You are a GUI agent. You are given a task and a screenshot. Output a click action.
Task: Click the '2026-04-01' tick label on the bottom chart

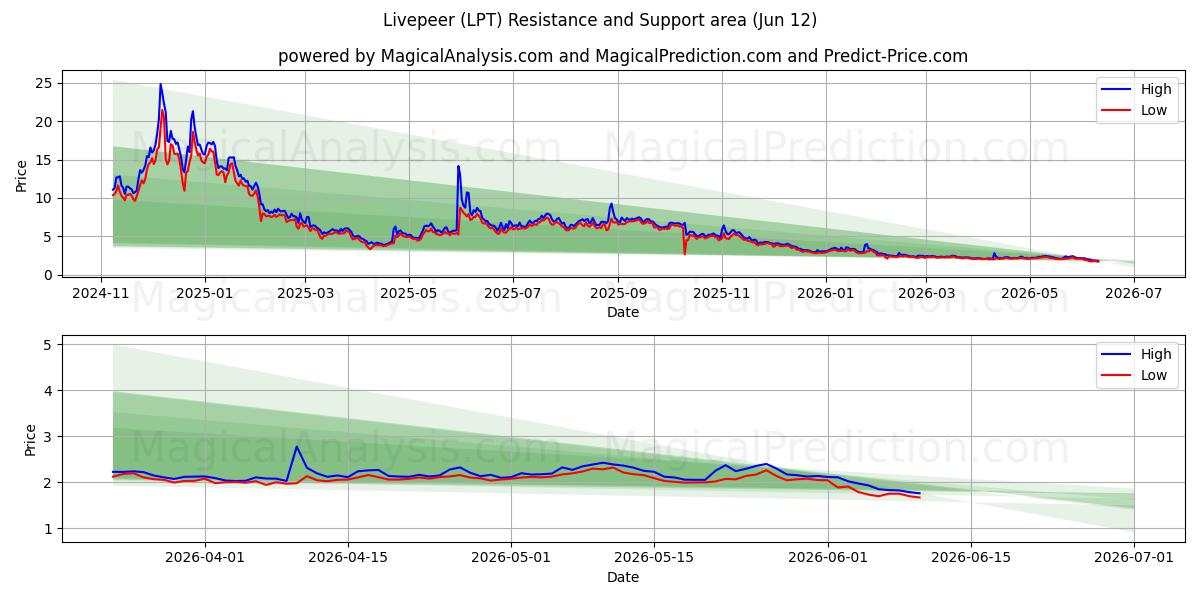coord(205,558)
